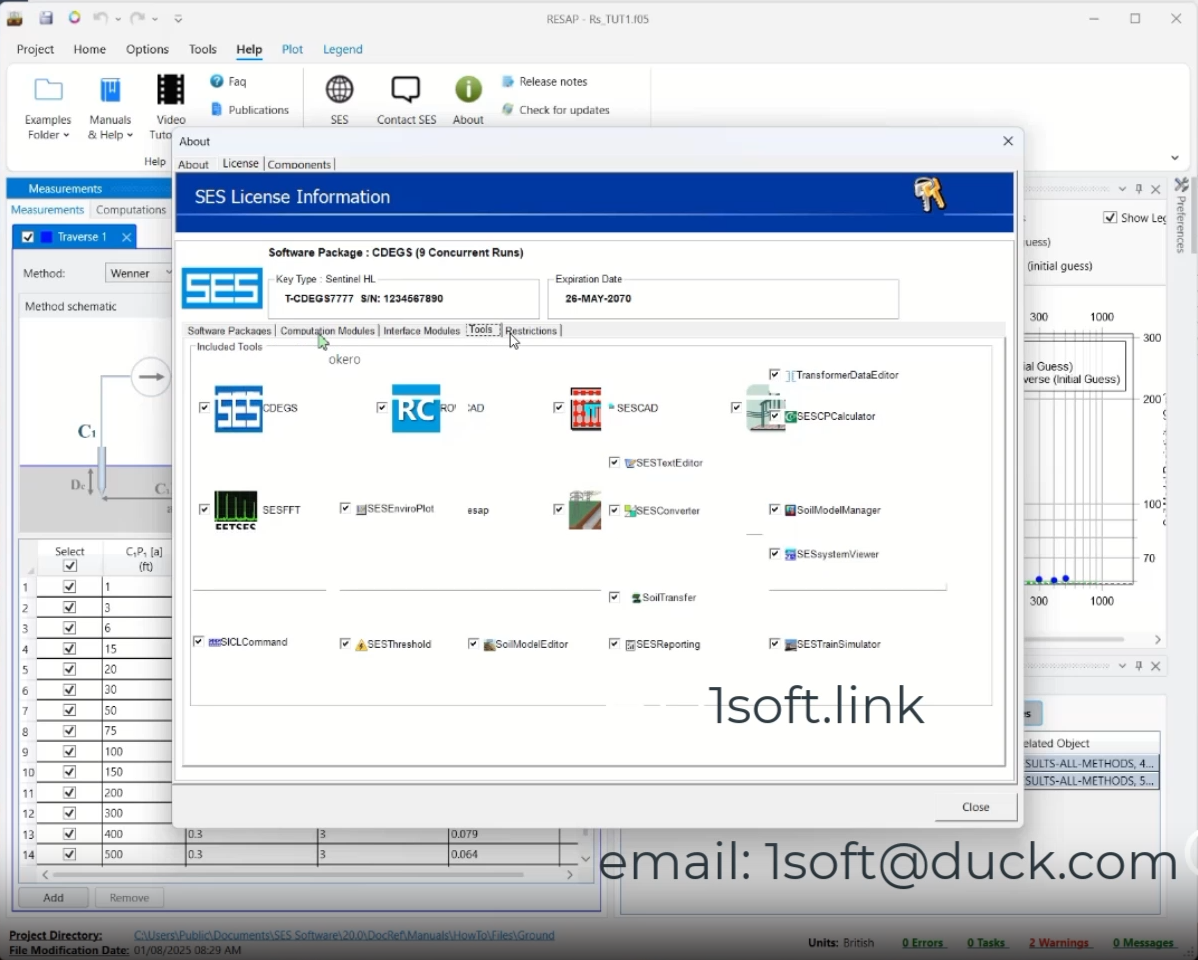The image size is (1198, 960).
Task: Switch to the Plot ribbon tab
Action: [x=292, y=49]
